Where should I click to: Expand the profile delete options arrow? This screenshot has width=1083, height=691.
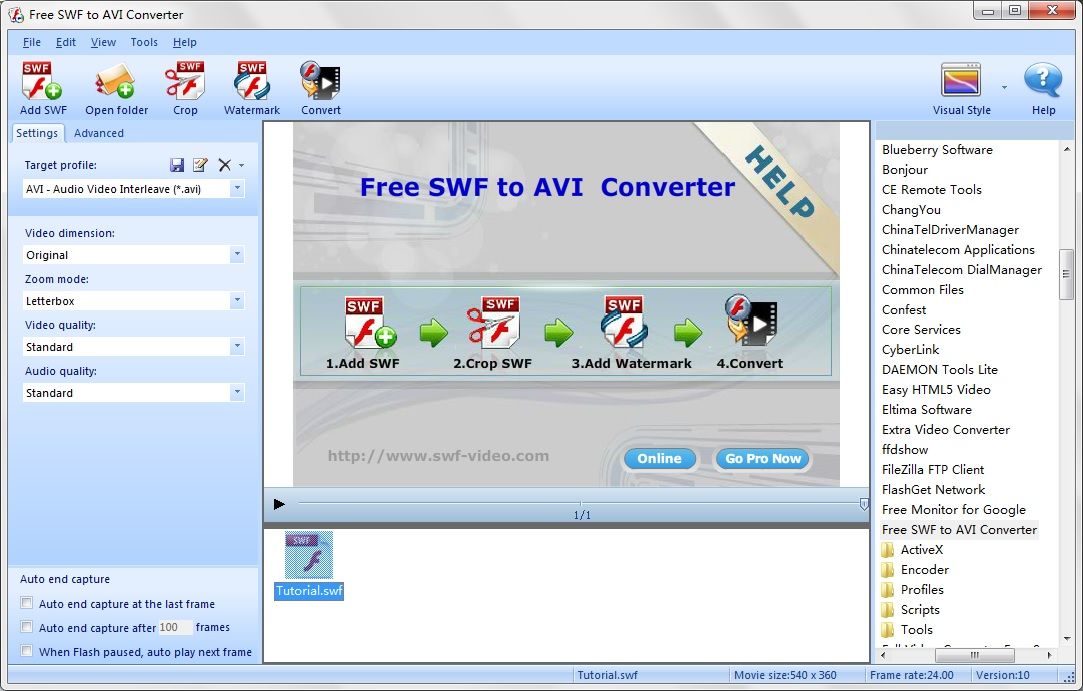(241, 165)
